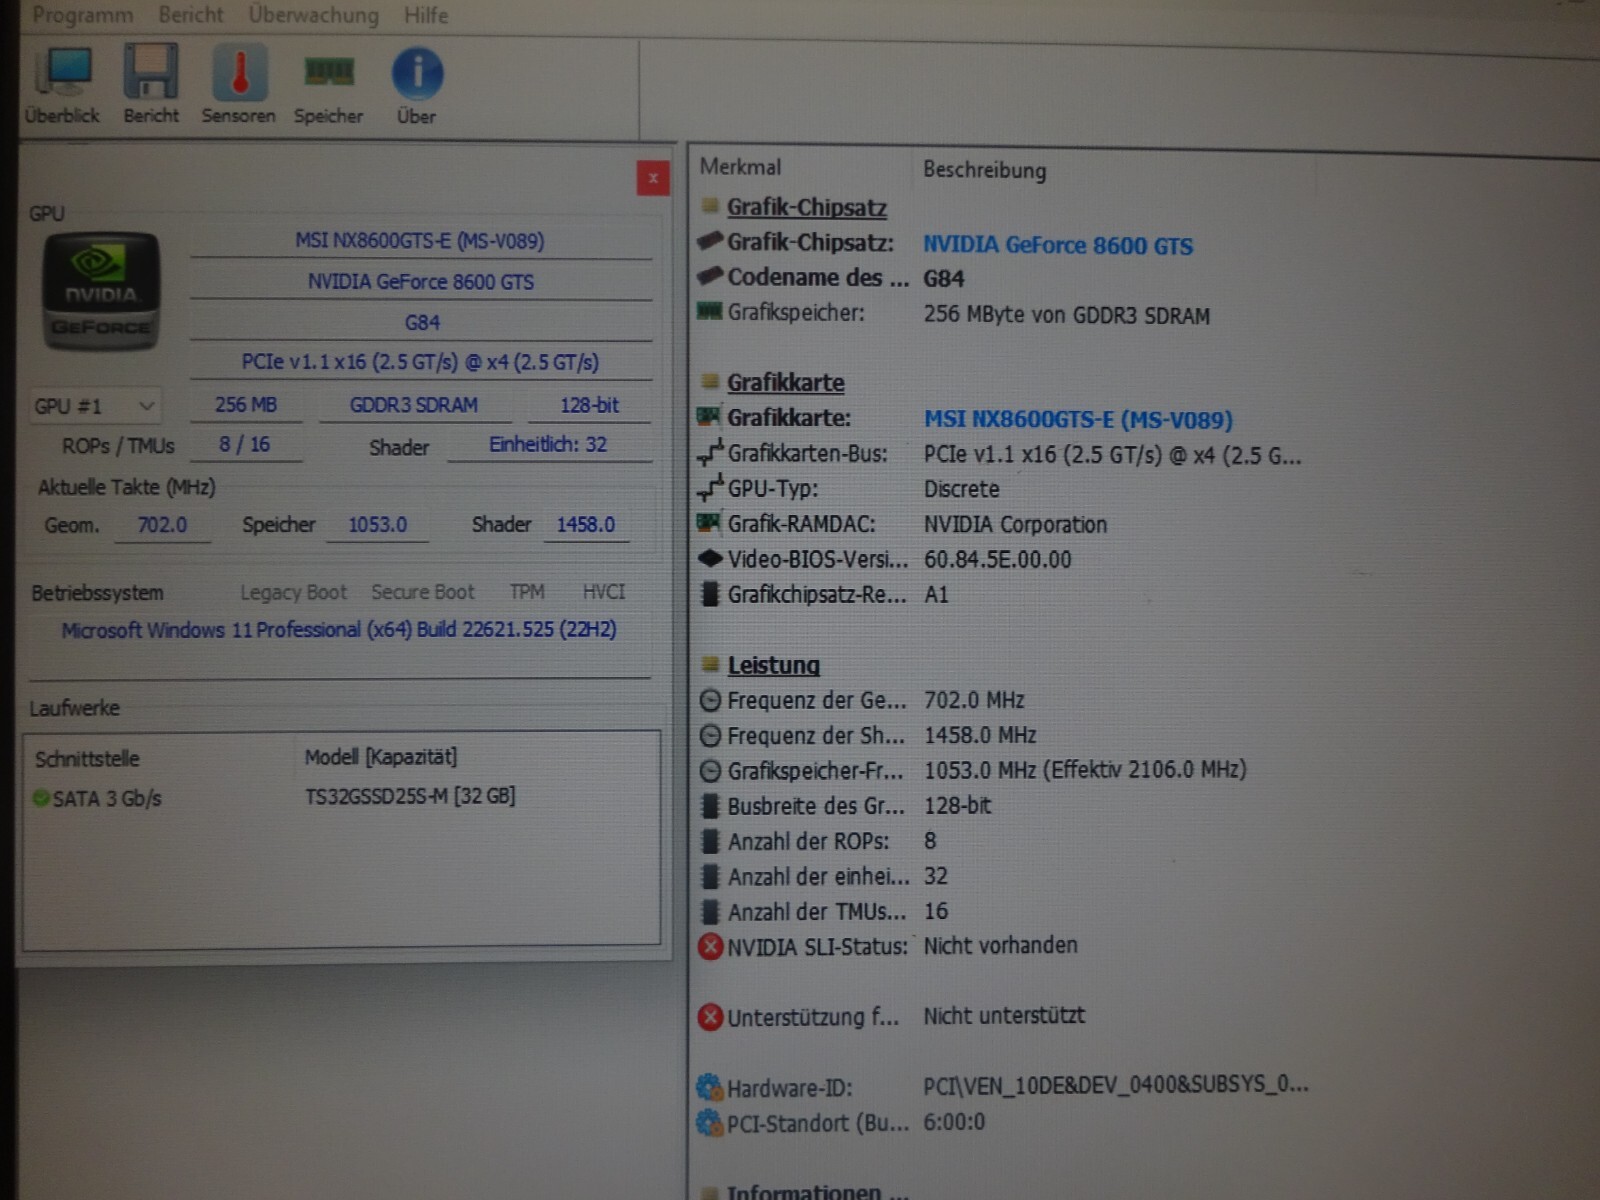Open the Sensoren thermometer icon

pos(239,73)
